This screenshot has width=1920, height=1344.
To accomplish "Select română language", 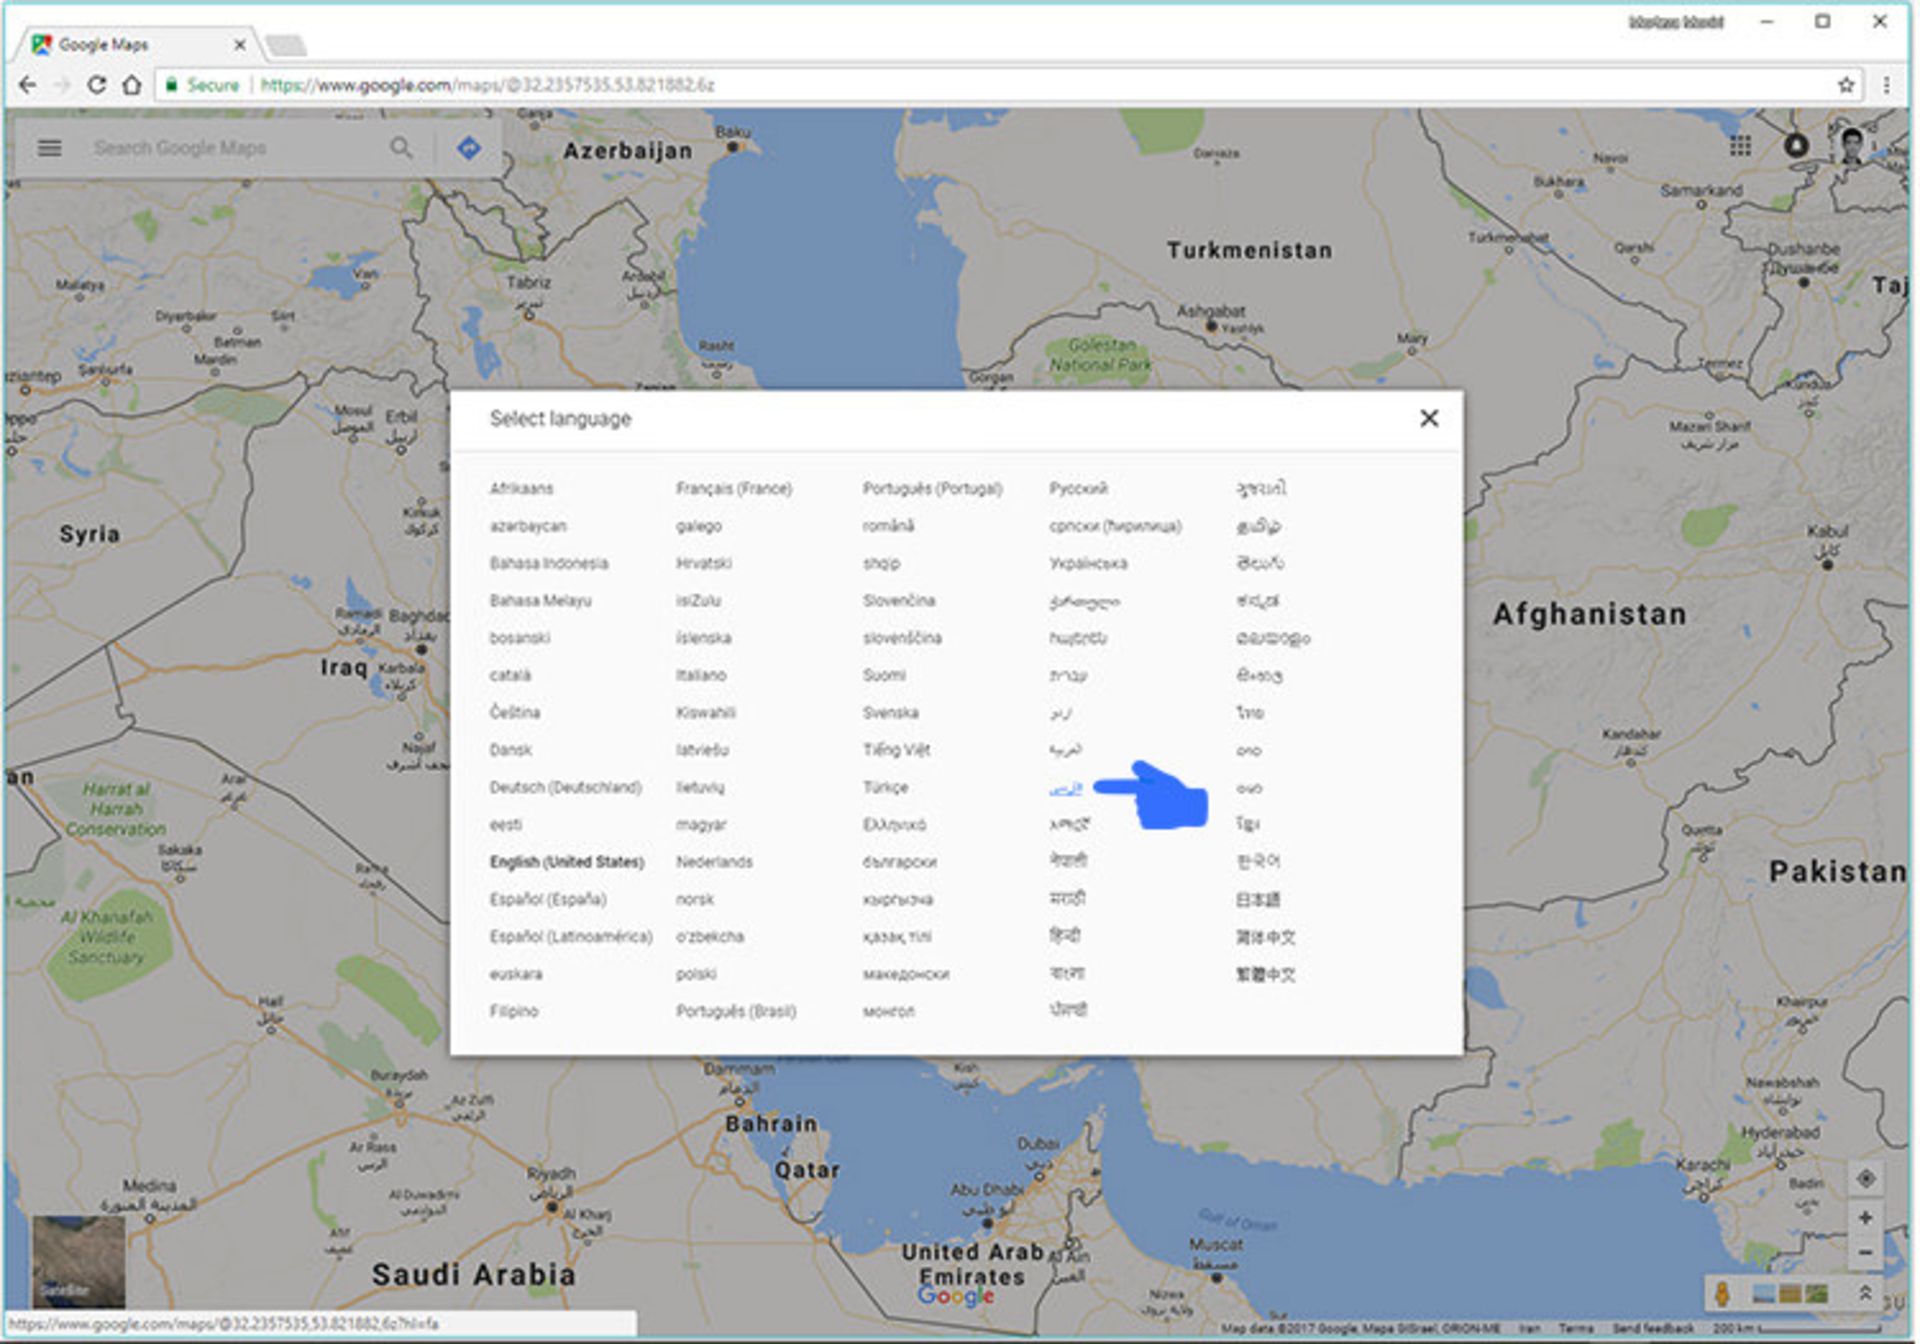I will pos(888,526).
